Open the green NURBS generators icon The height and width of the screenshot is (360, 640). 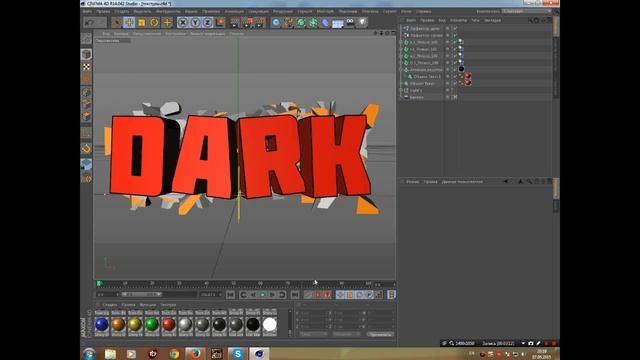301,22
